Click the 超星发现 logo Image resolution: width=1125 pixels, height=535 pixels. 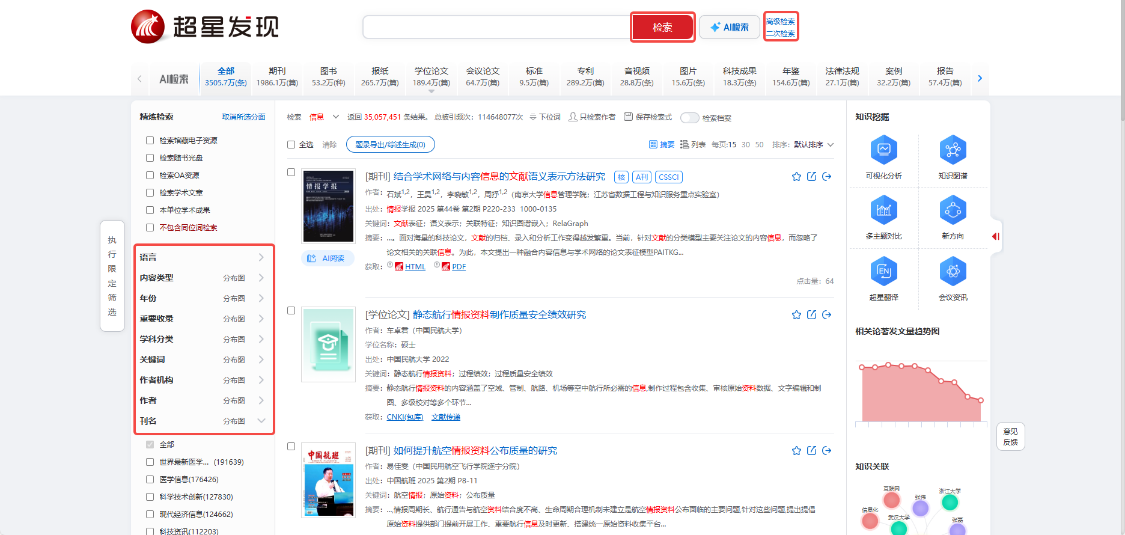pyautogui.click(x=205, y=27)
